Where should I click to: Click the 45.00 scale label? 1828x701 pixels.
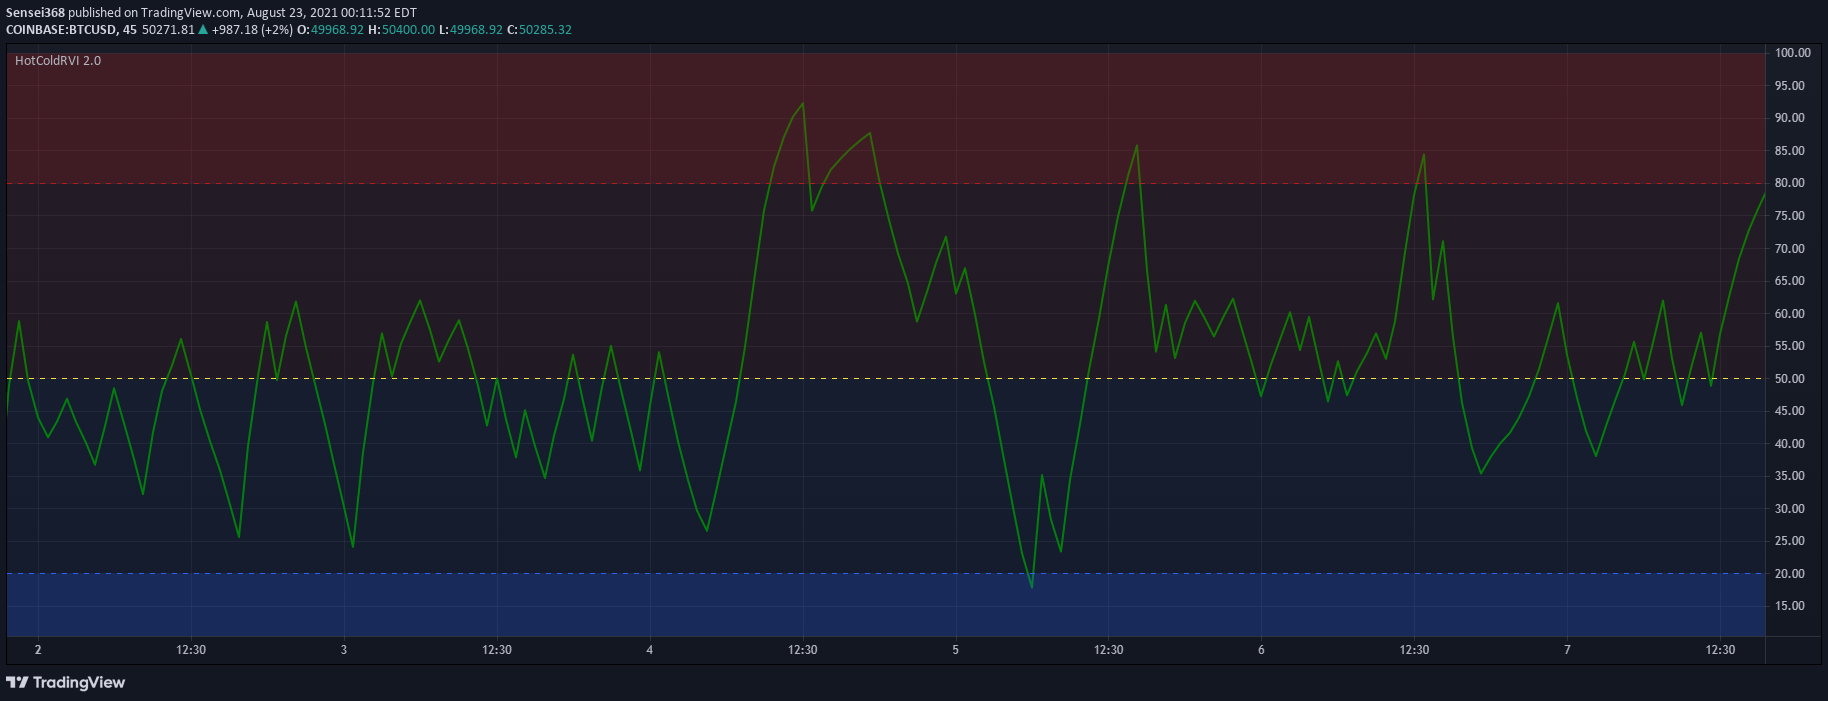[1790, 411]
